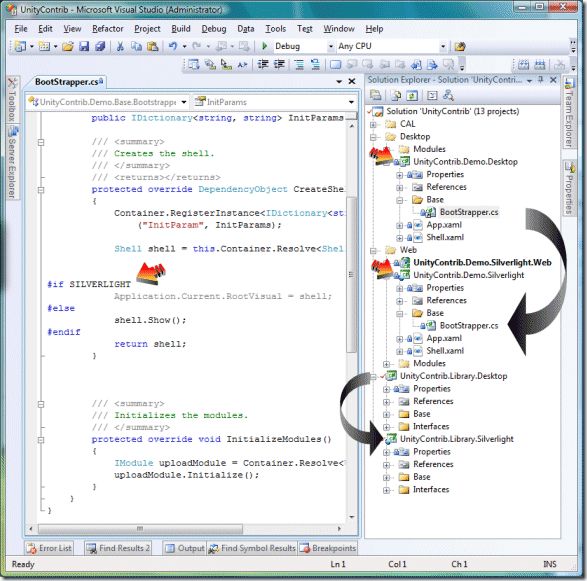Open the Undo history dropdown arrow

[185, 46]
